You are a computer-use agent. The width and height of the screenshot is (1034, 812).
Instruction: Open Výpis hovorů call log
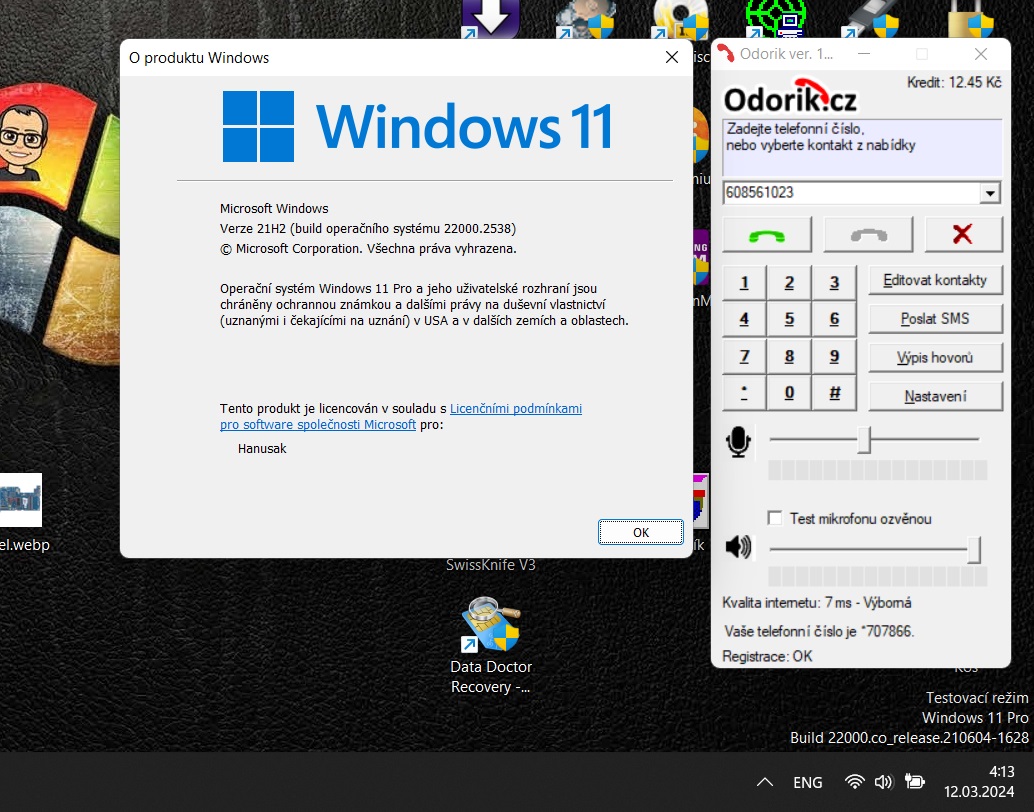click(935, 357)
